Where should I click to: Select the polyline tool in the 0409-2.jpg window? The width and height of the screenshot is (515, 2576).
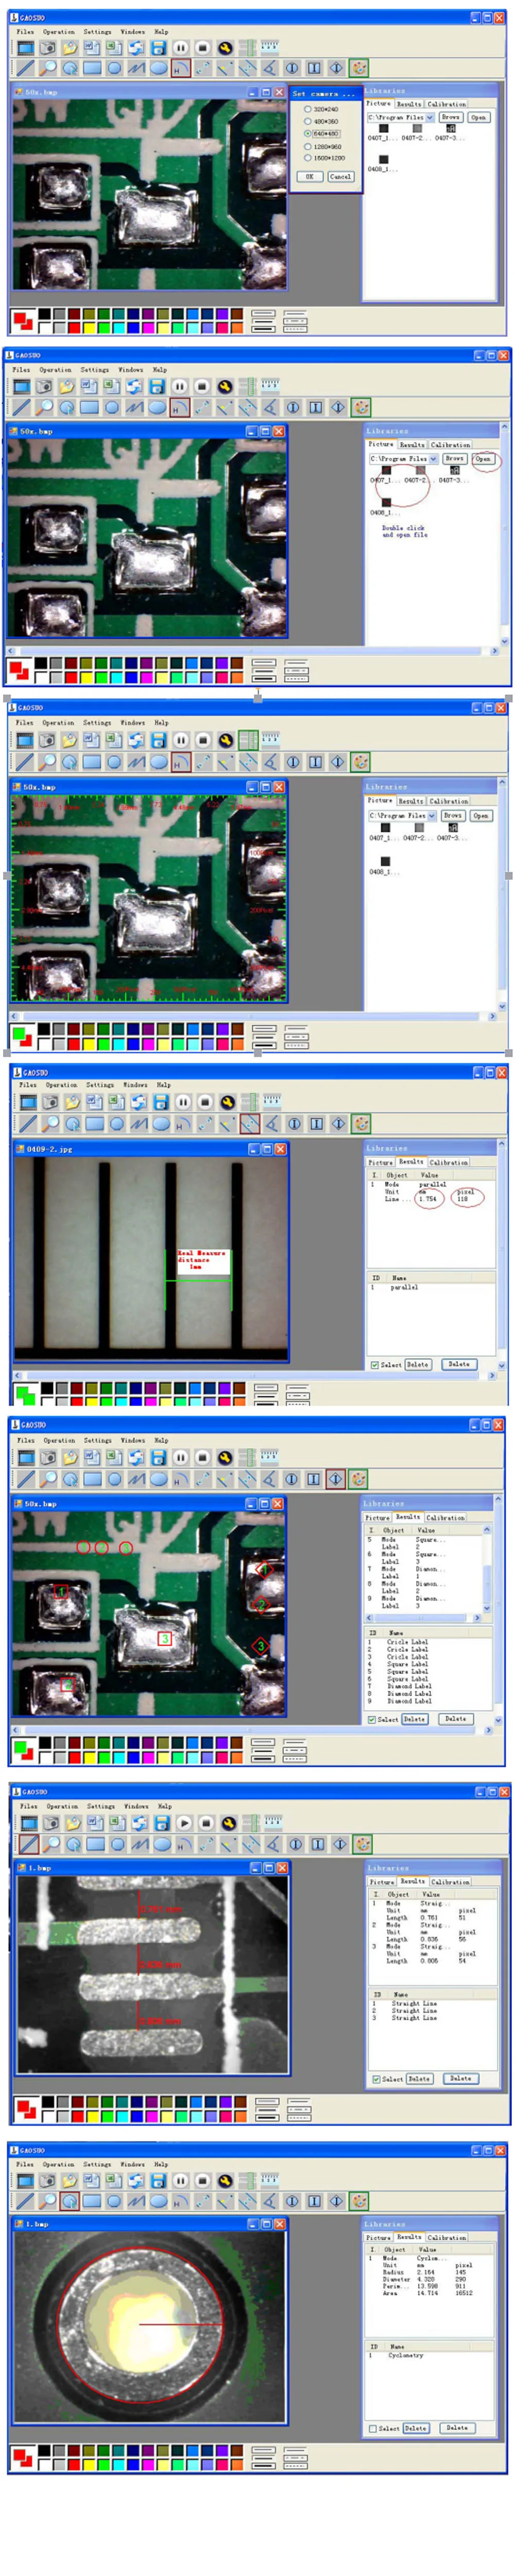point(139,1123)
